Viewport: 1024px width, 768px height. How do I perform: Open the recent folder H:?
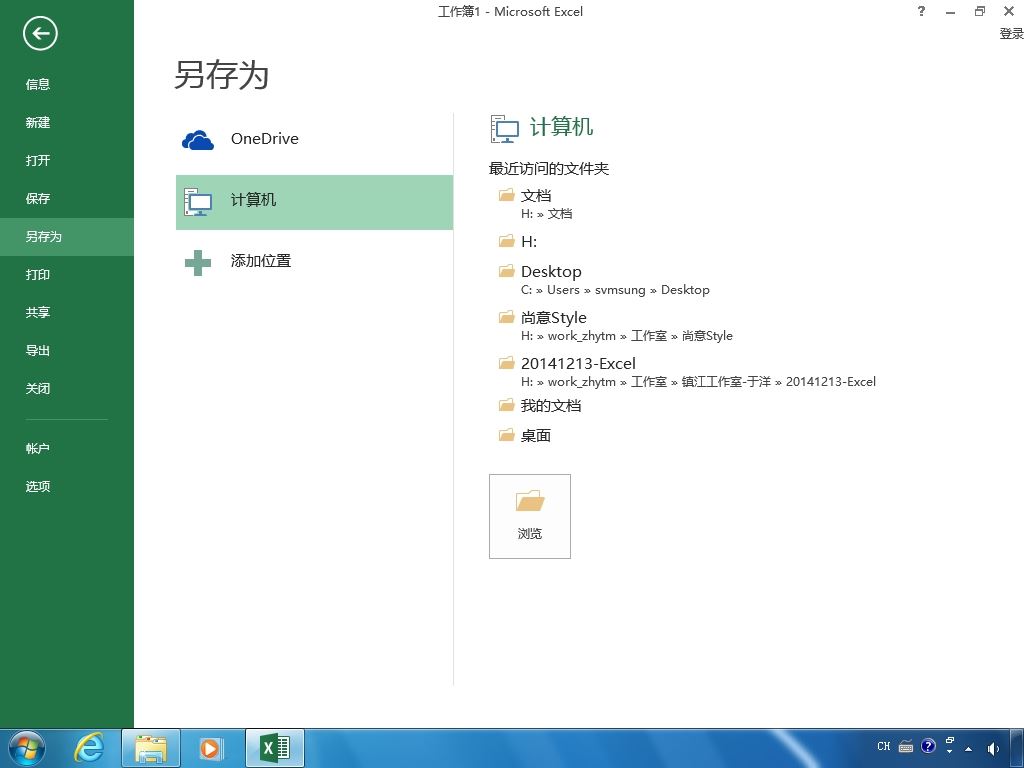(529, 242)
